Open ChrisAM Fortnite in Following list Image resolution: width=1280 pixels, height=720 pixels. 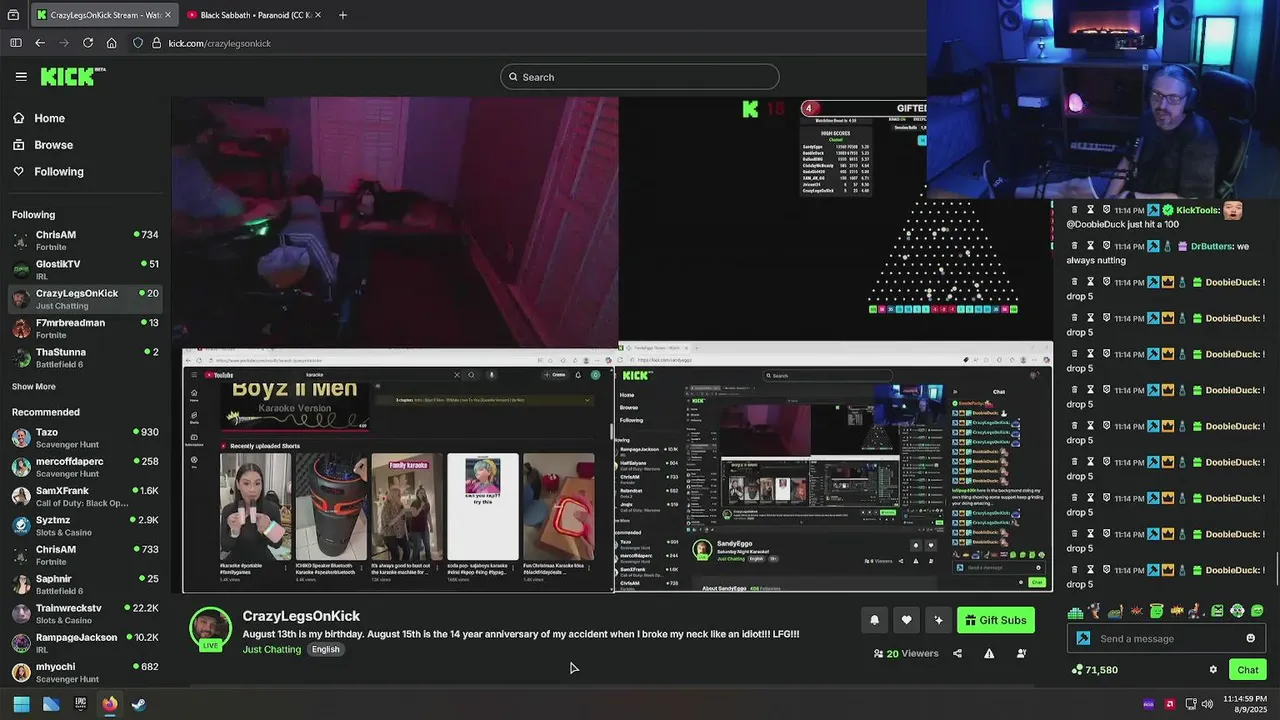coord(85,241)
